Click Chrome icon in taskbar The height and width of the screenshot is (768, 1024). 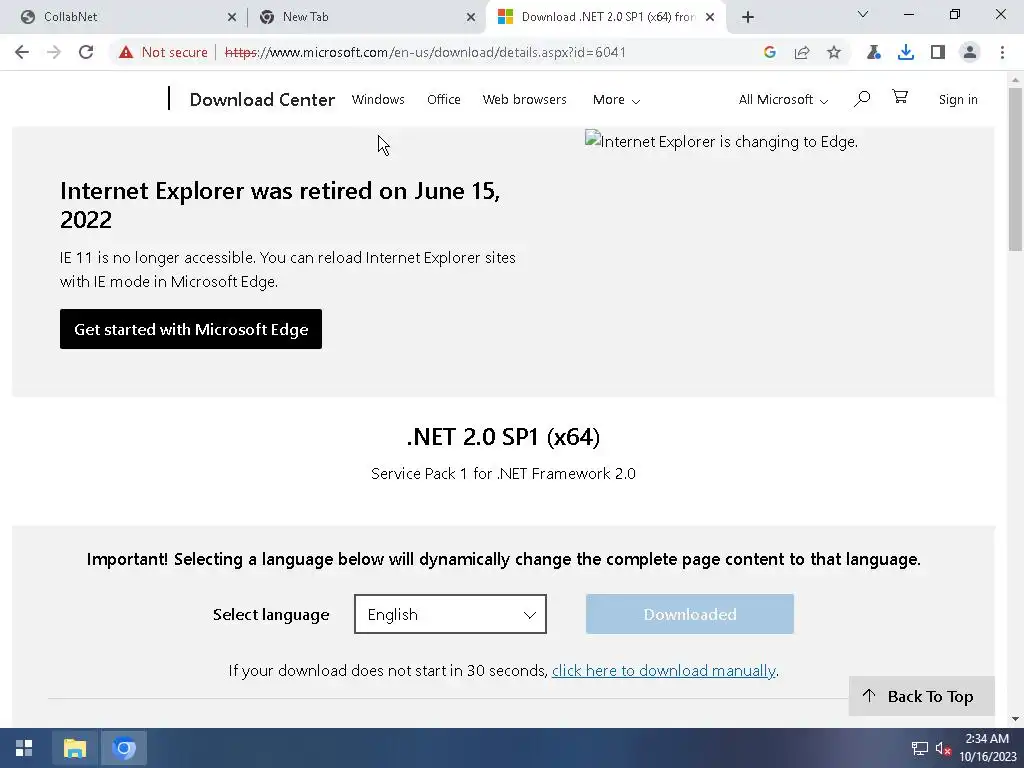click(124, 748)
